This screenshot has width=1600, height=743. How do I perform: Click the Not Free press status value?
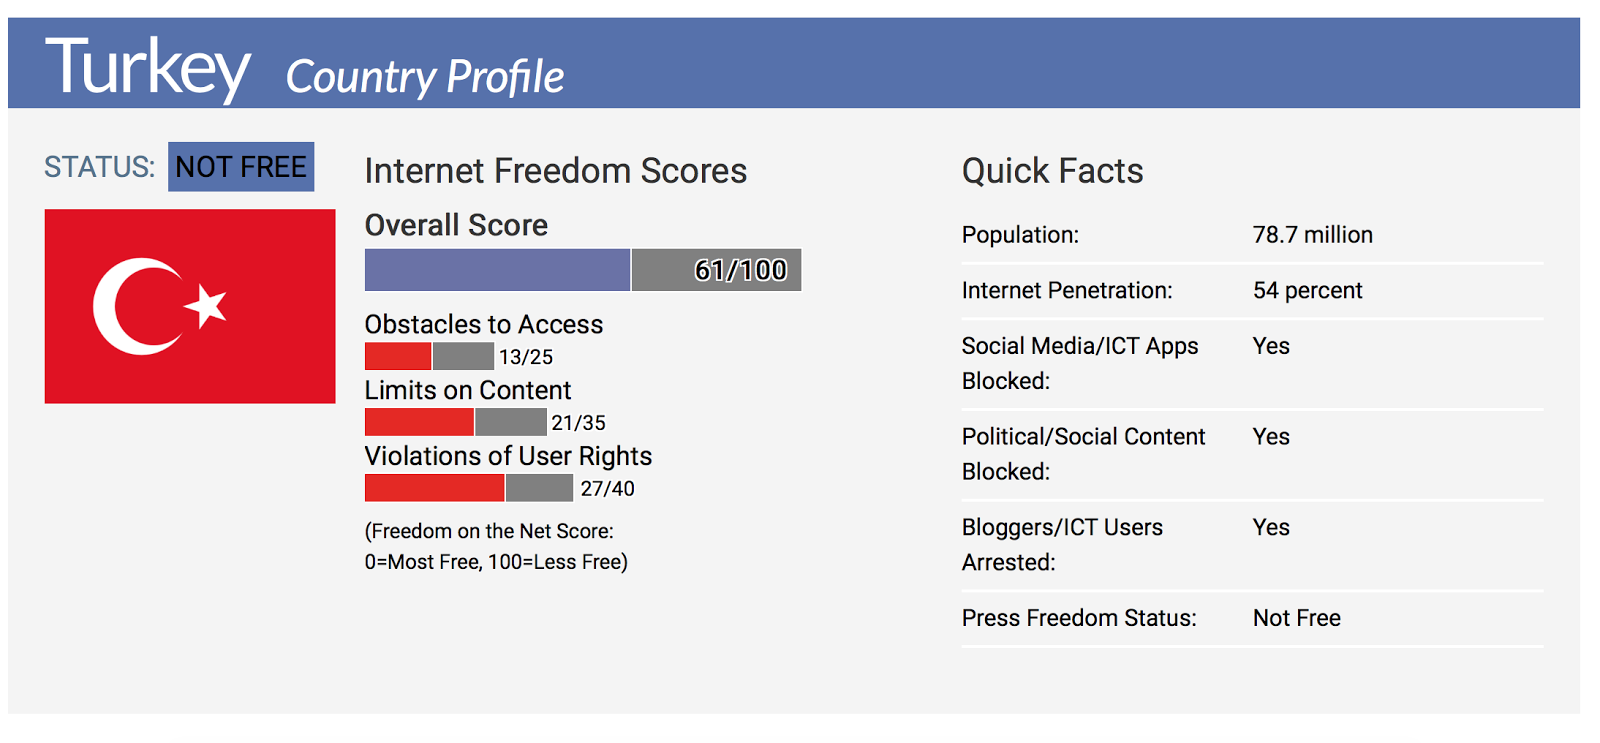[1296, 618]
